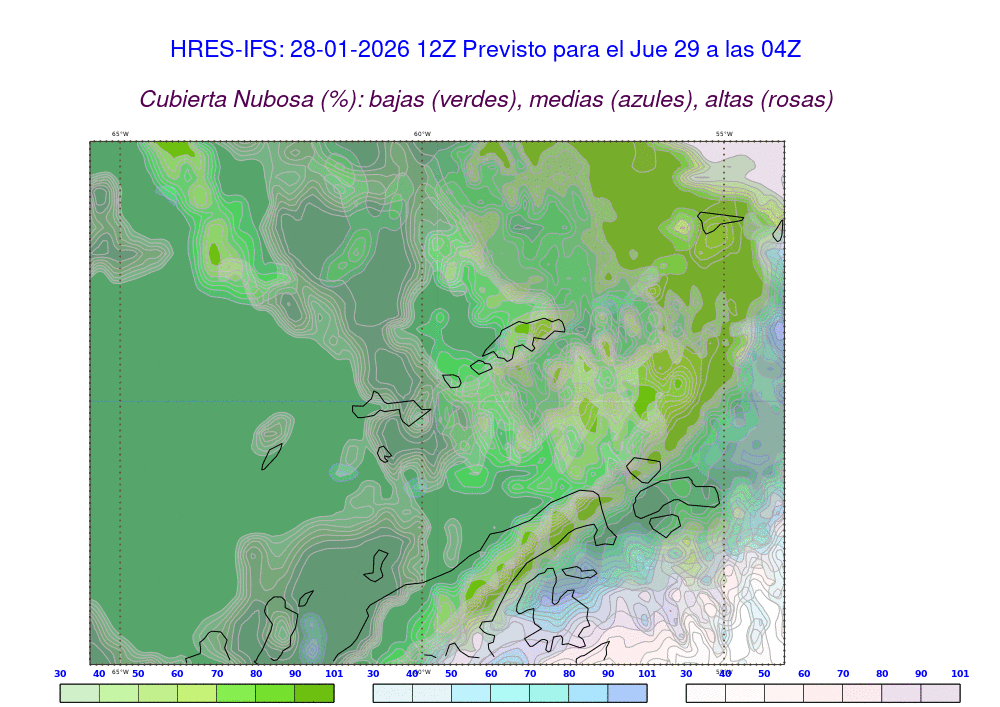Click the 55°W longitude label at map top
Image resolution: width=1000 pixels, height=707 pixels.
point(723,134)
